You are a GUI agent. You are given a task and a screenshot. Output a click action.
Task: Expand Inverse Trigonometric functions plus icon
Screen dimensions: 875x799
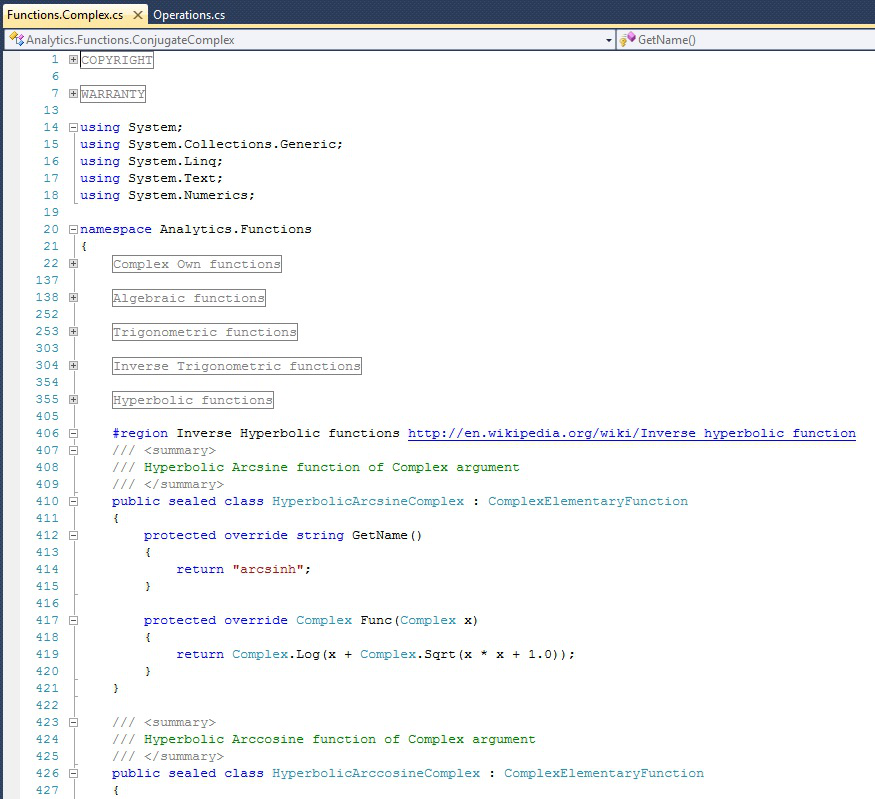click(73, 366)
